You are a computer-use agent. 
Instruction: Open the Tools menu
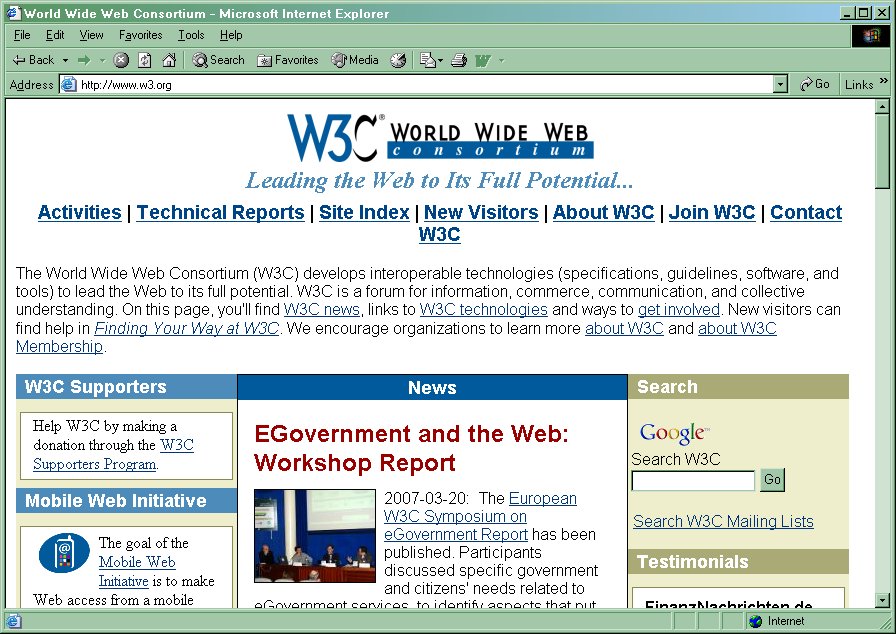point(191,35)
